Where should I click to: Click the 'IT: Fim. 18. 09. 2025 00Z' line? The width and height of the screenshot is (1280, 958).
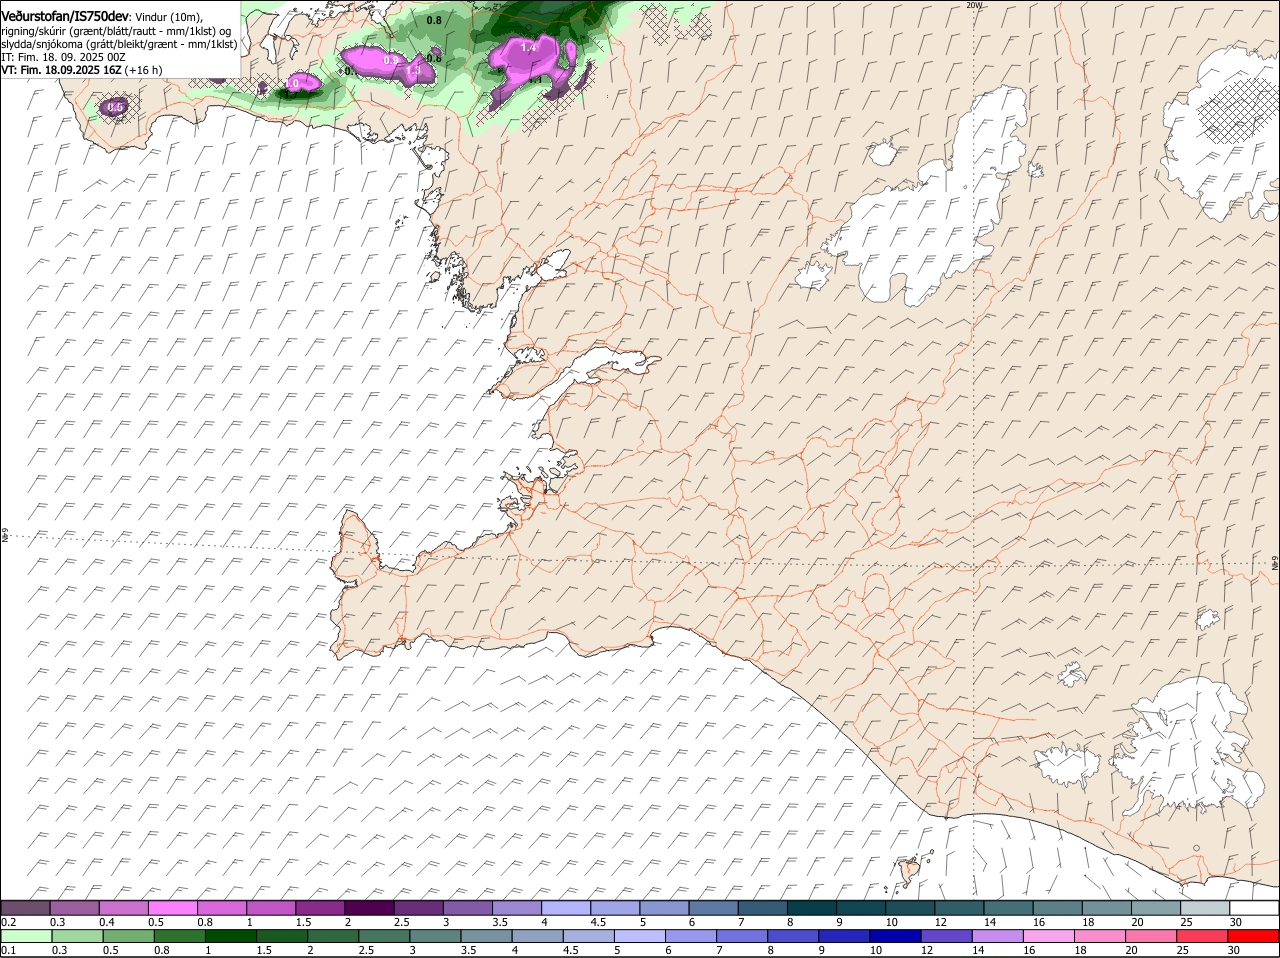pos(63,57)
